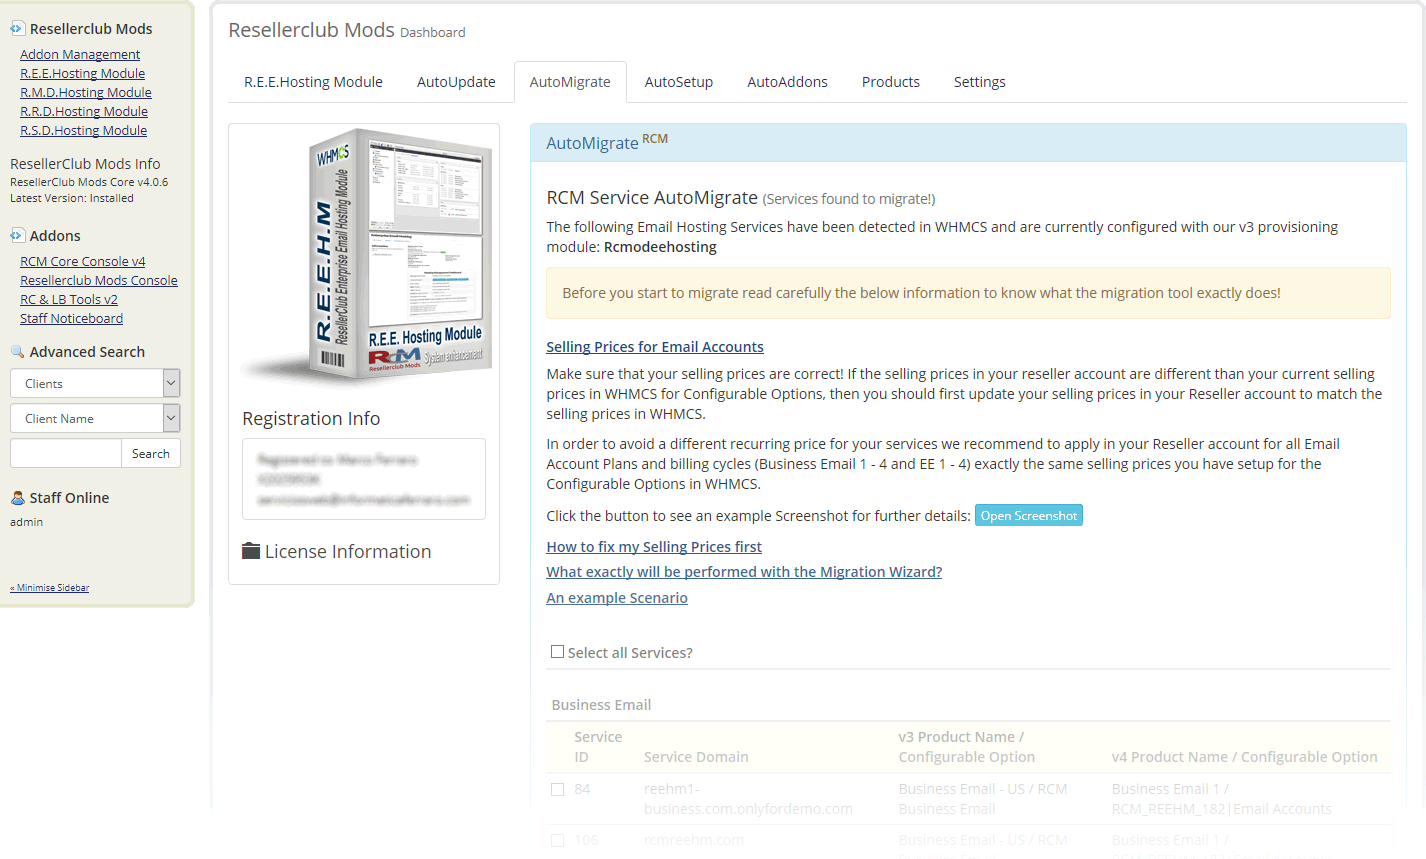Open the Clients search type dropdown
This screenshot has width=1426, height=859.
[x=95, y=383]
